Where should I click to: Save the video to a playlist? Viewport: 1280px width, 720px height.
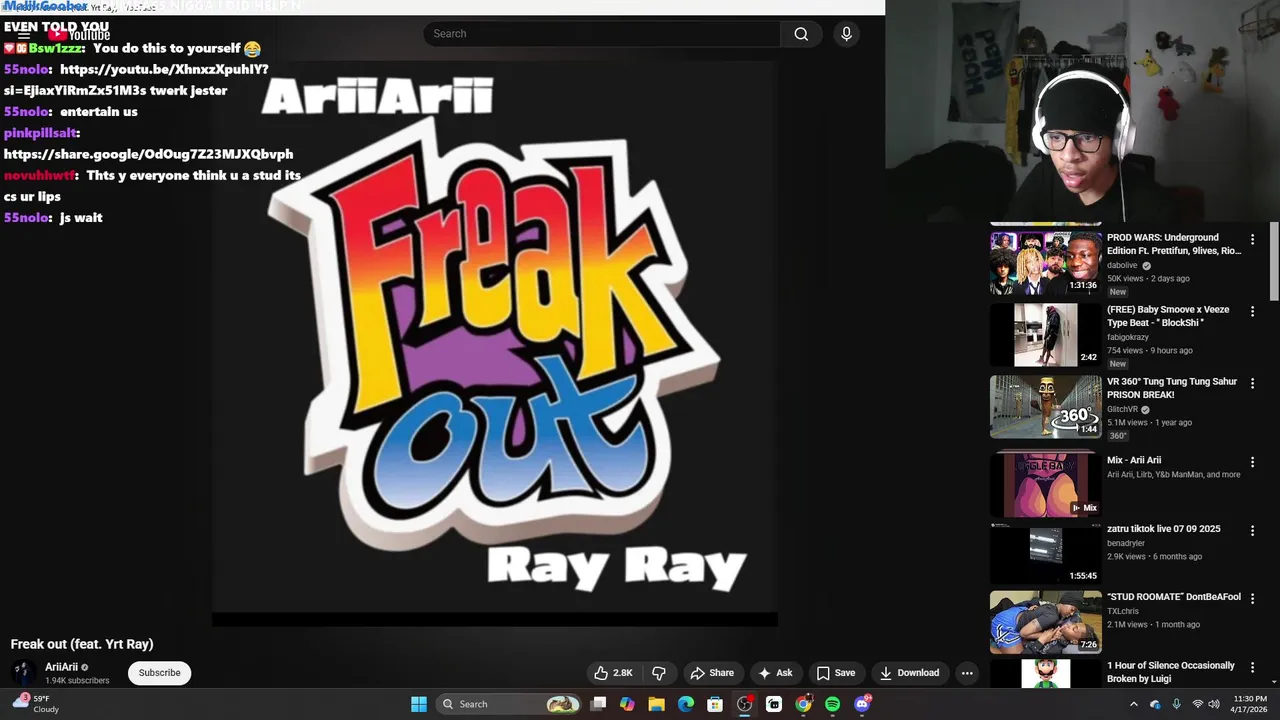coord(836,673)
